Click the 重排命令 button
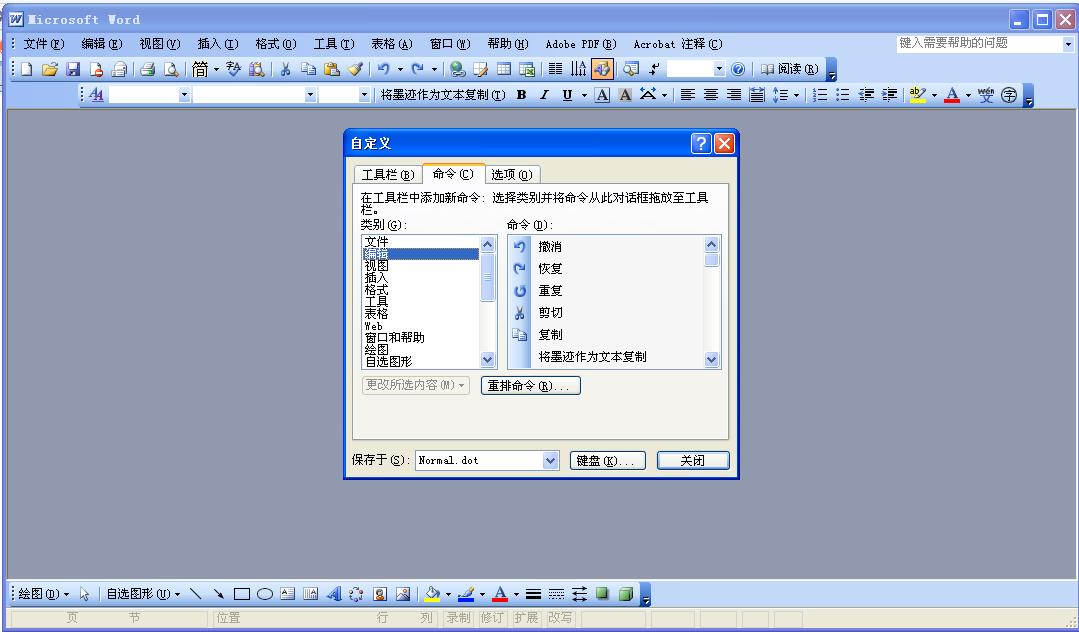 [531, 385]
